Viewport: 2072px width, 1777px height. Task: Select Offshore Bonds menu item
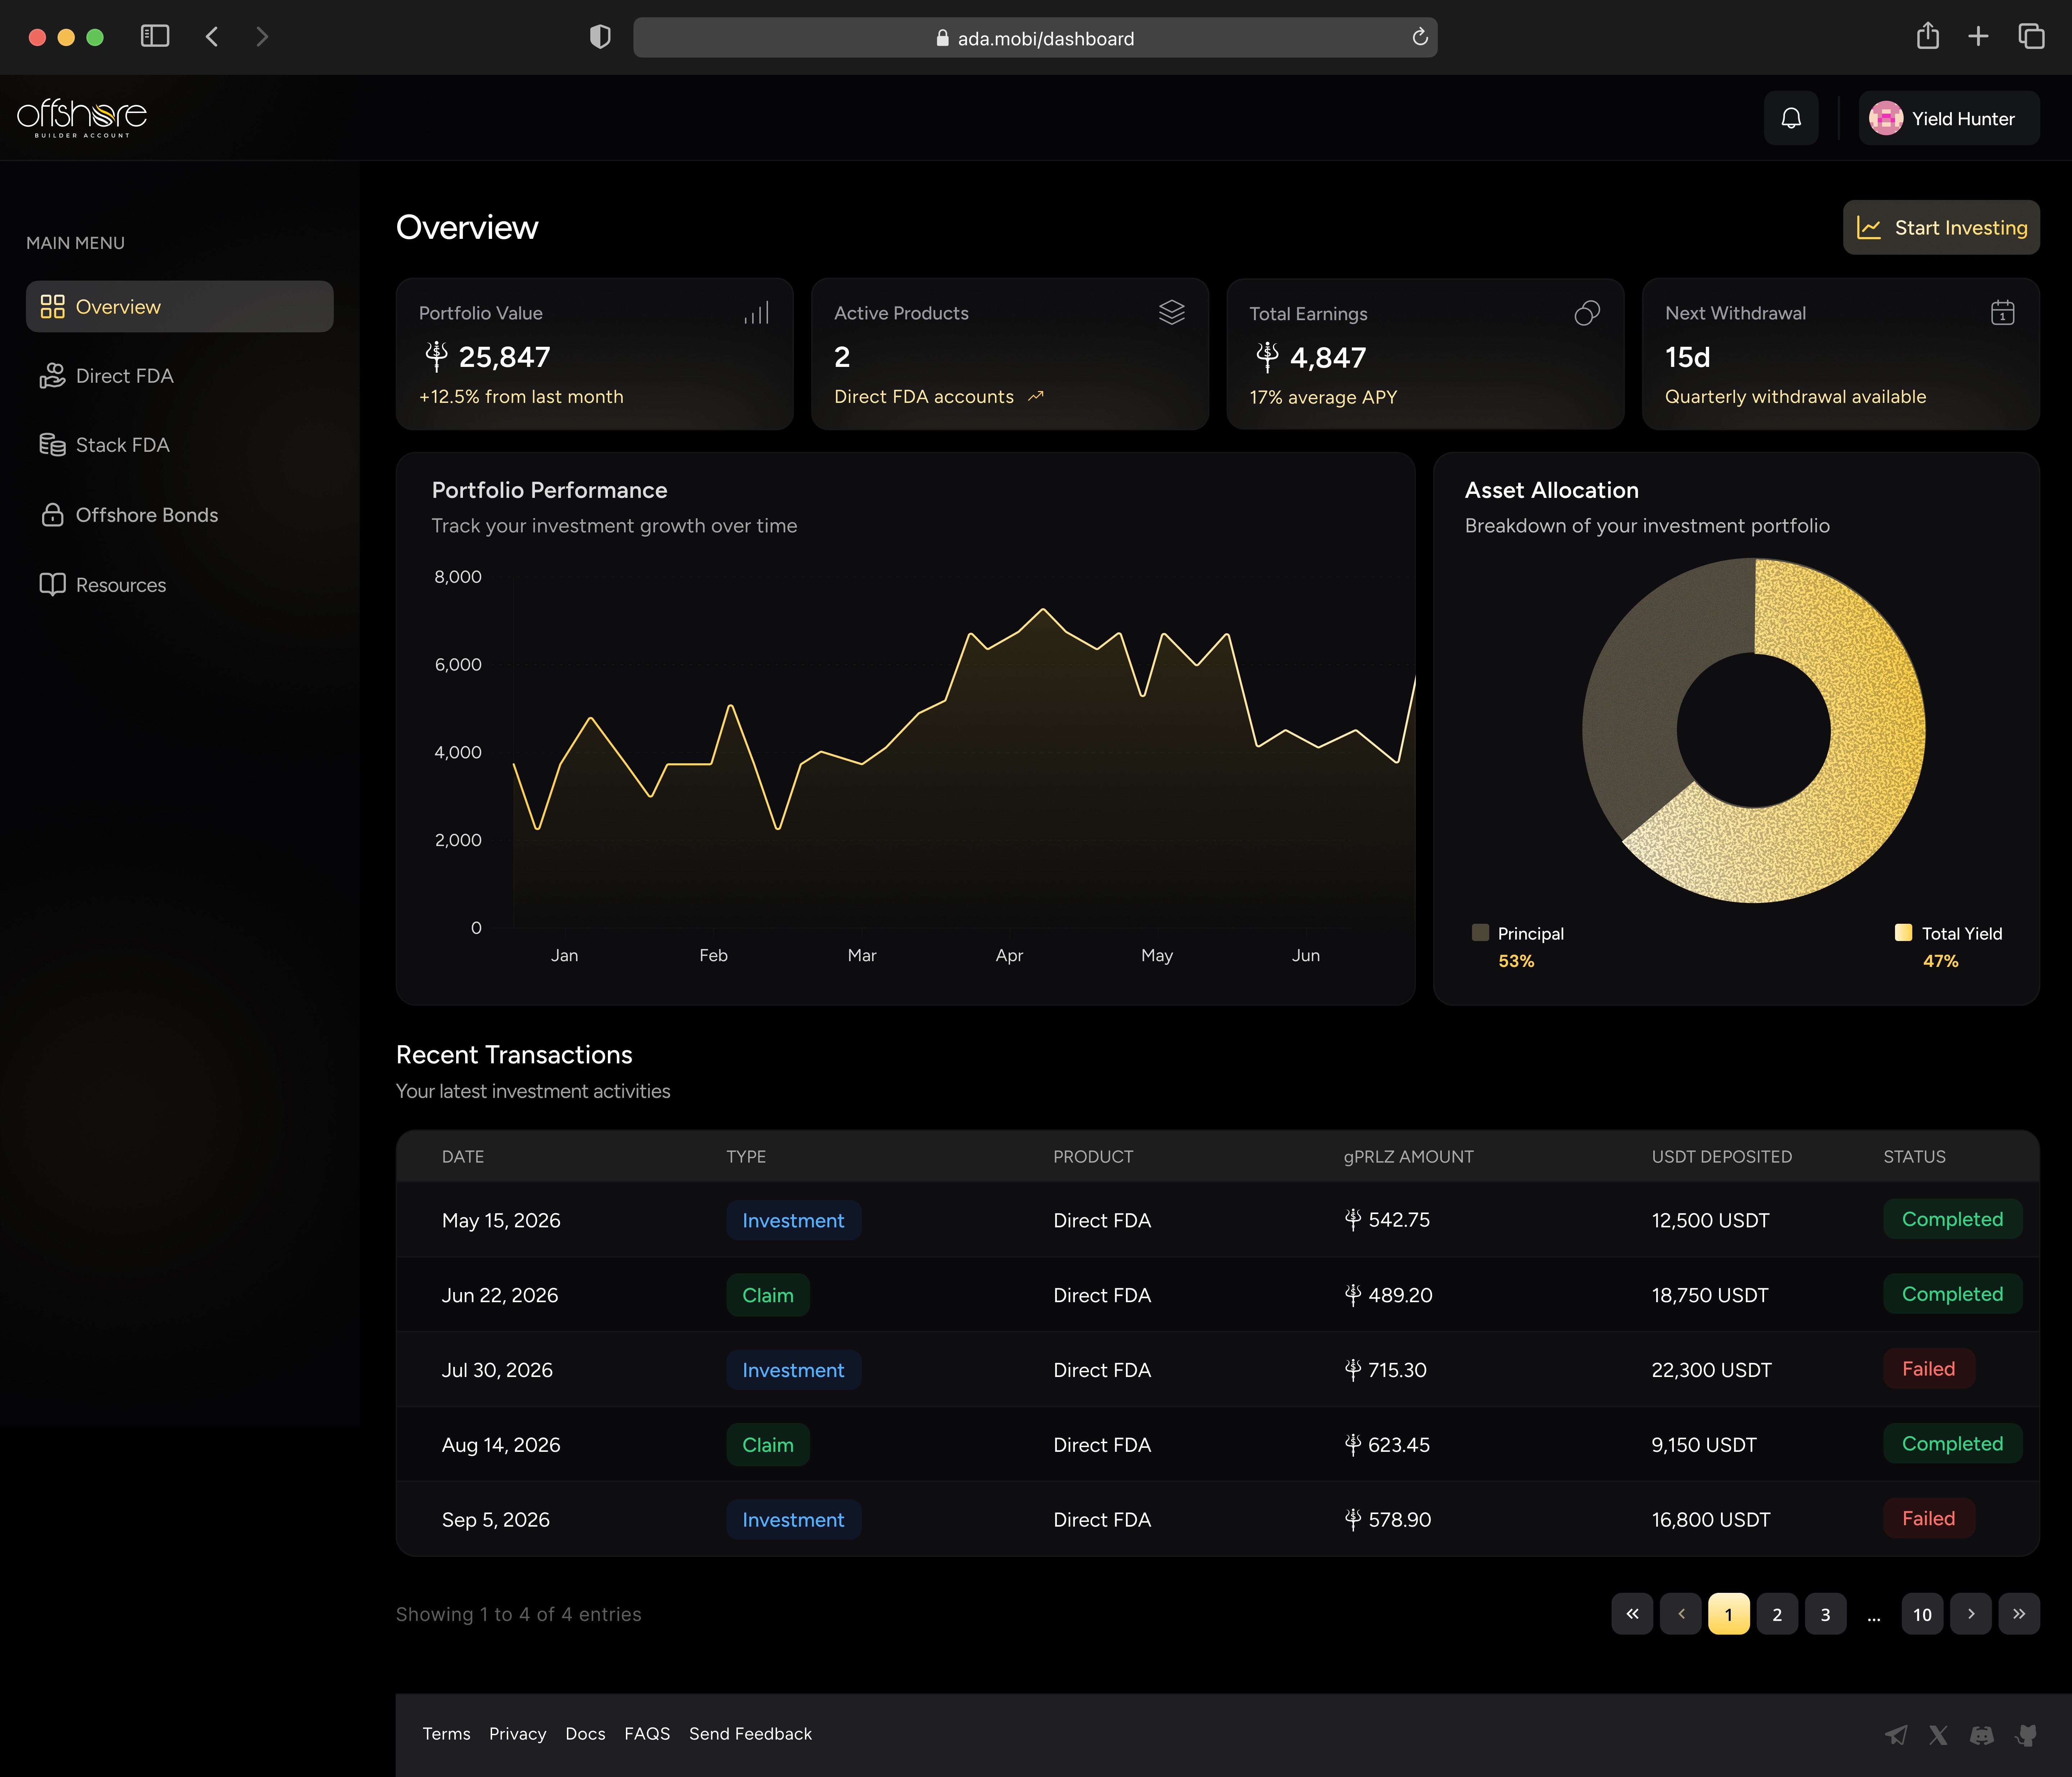(146, 515)
